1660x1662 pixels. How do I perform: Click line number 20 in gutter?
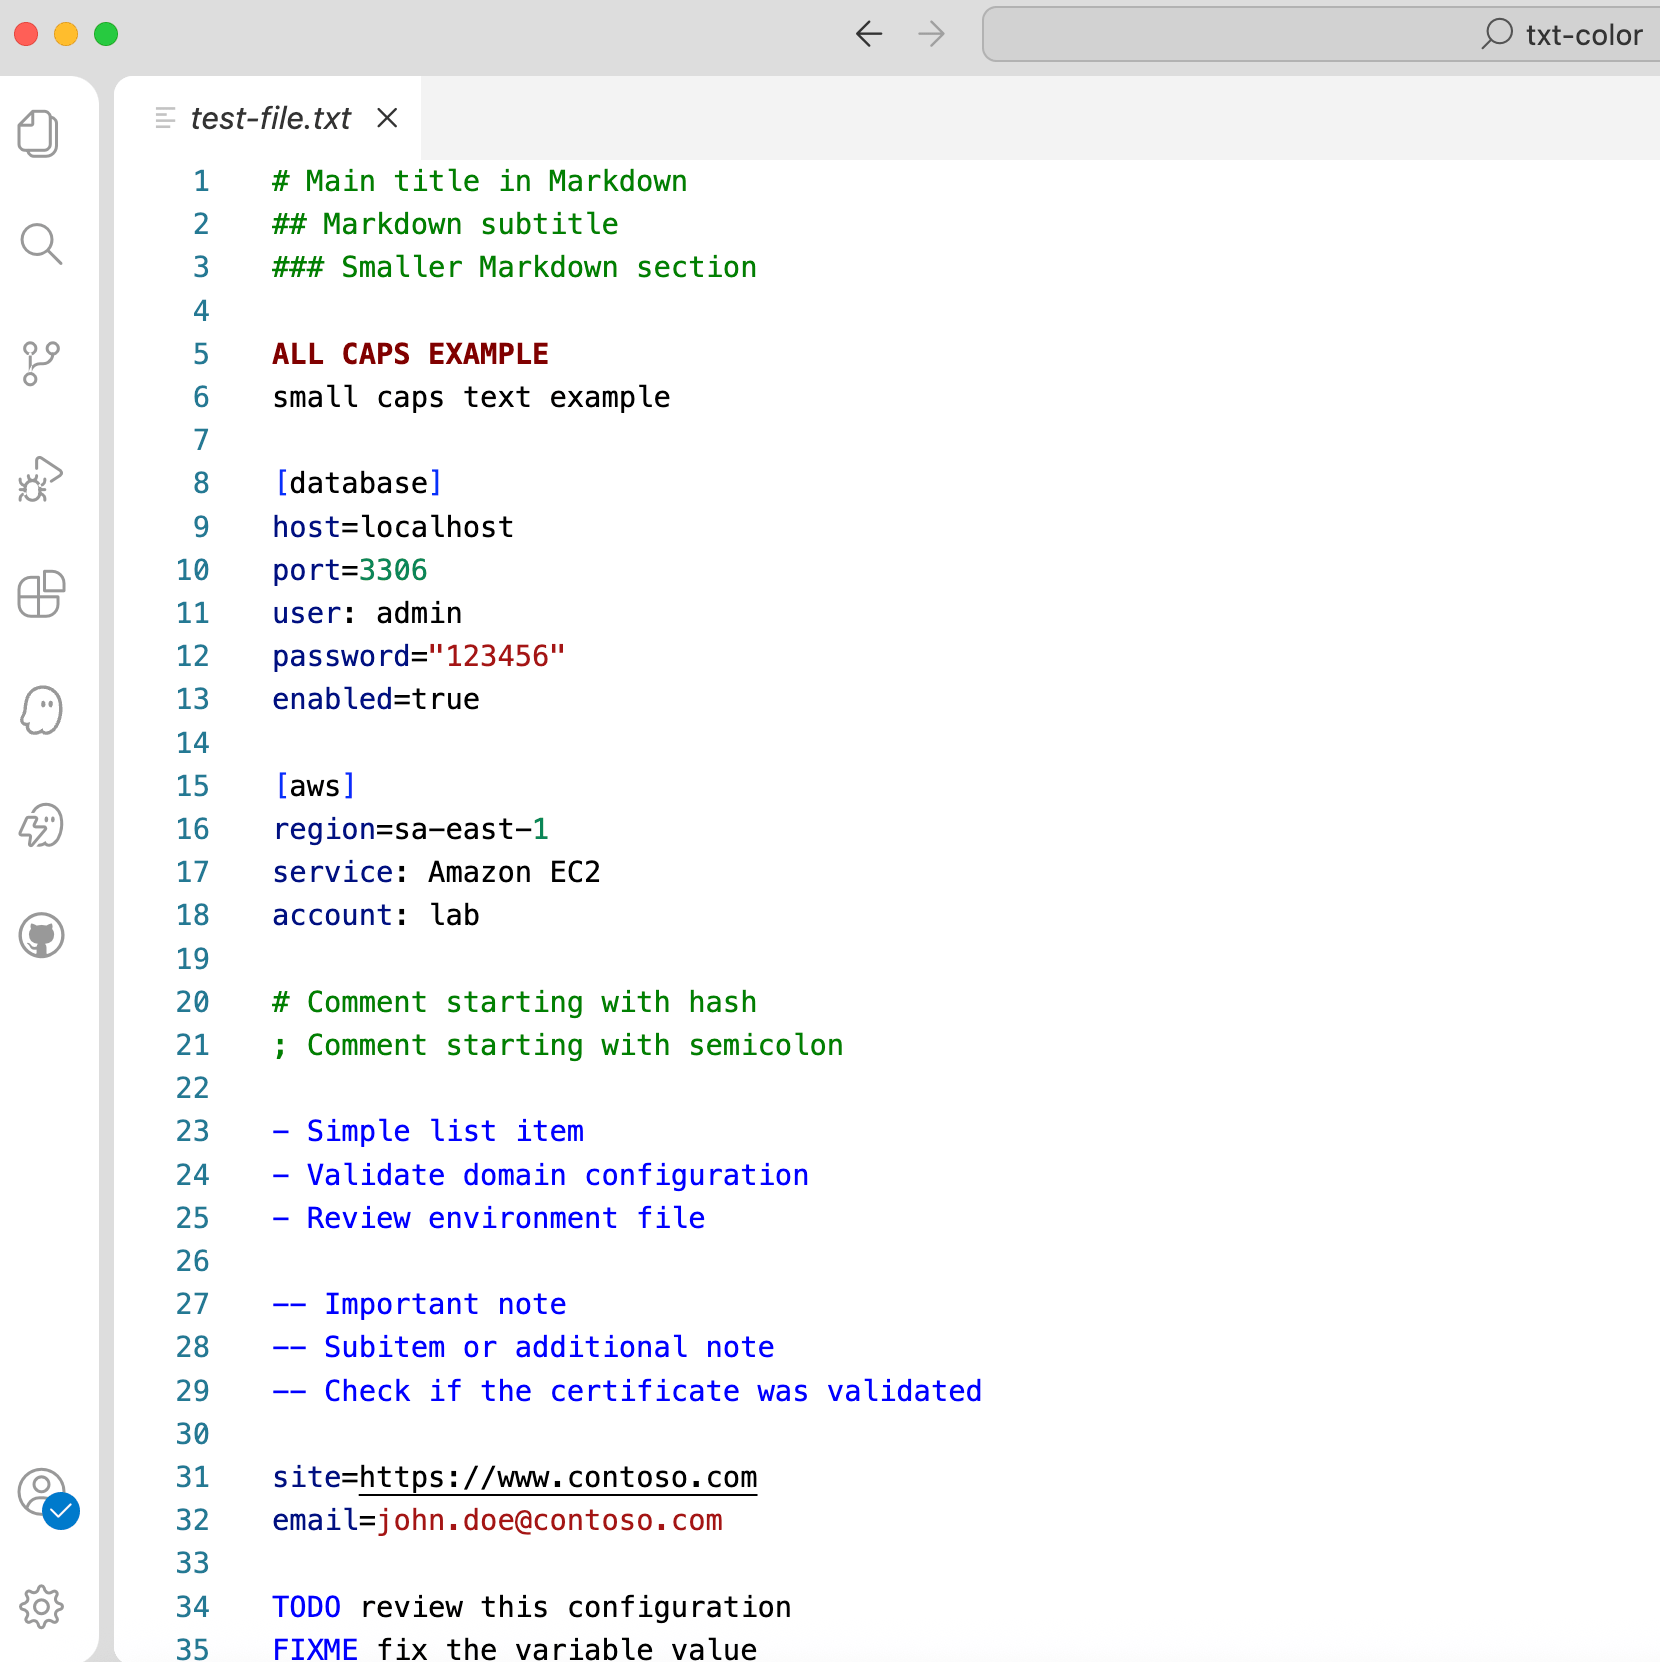coord(193,1002)
